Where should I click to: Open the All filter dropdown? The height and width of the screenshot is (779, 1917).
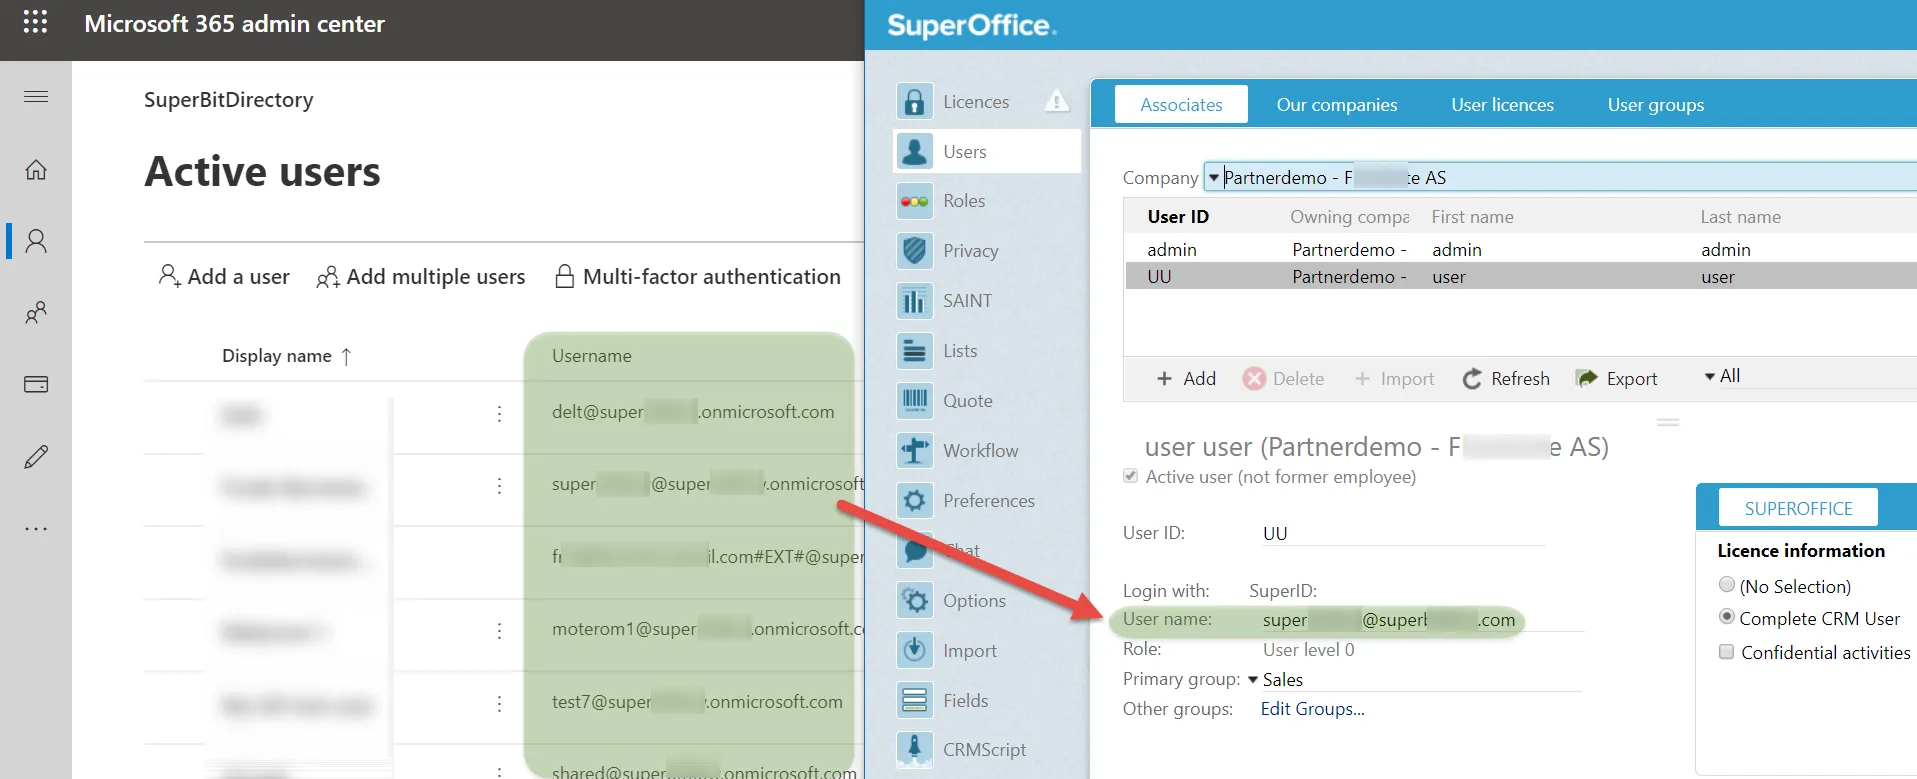pyautogui.click(x=1722, y=376)
